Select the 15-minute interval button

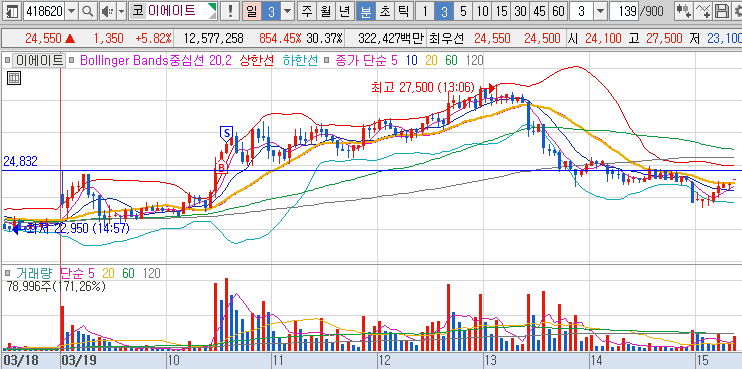[x=502, y=11]
